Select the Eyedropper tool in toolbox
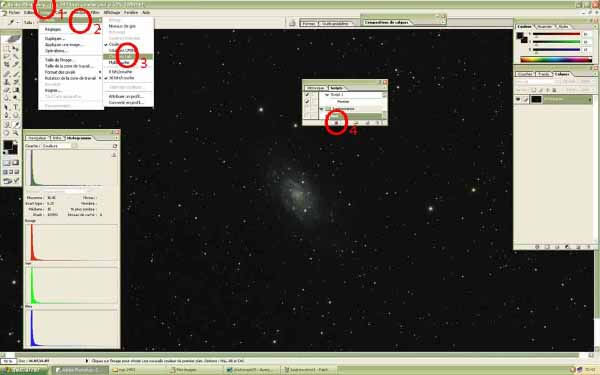Screen dimensions: 600x375 pyautogui.click(x=16, y=124)
